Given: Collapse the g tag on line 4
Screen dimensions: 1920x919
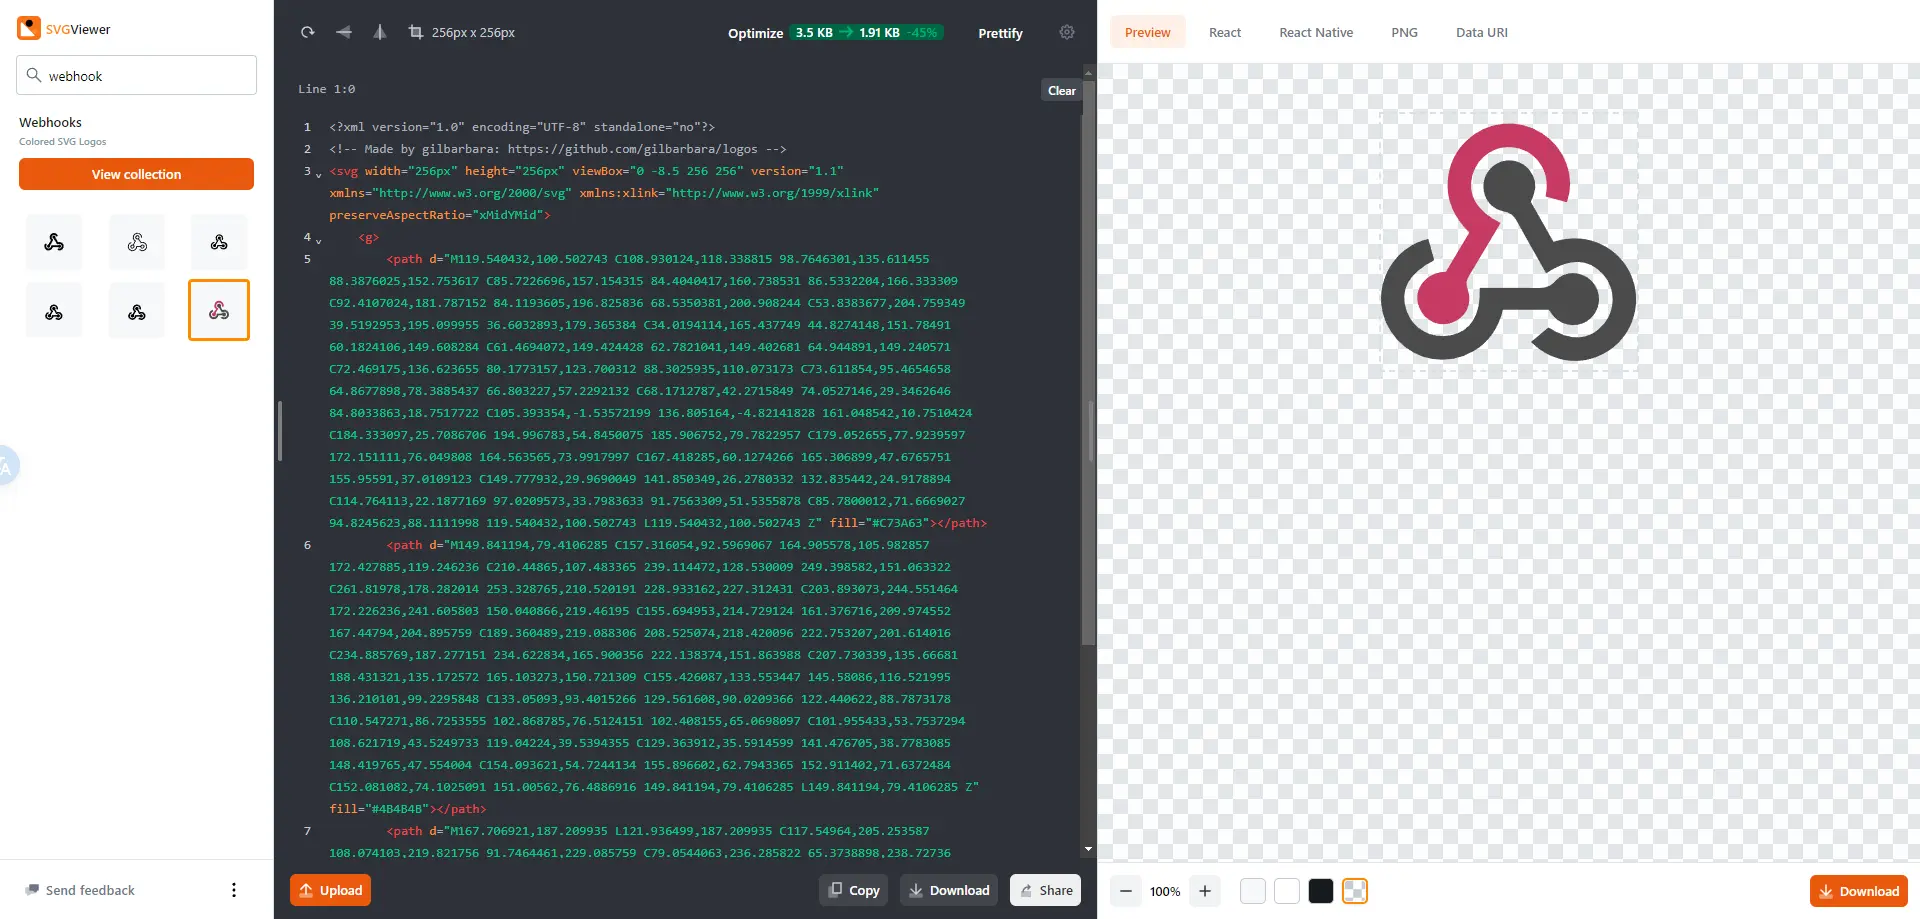Looking at the screenshot, I should click(x=319, y=241).
